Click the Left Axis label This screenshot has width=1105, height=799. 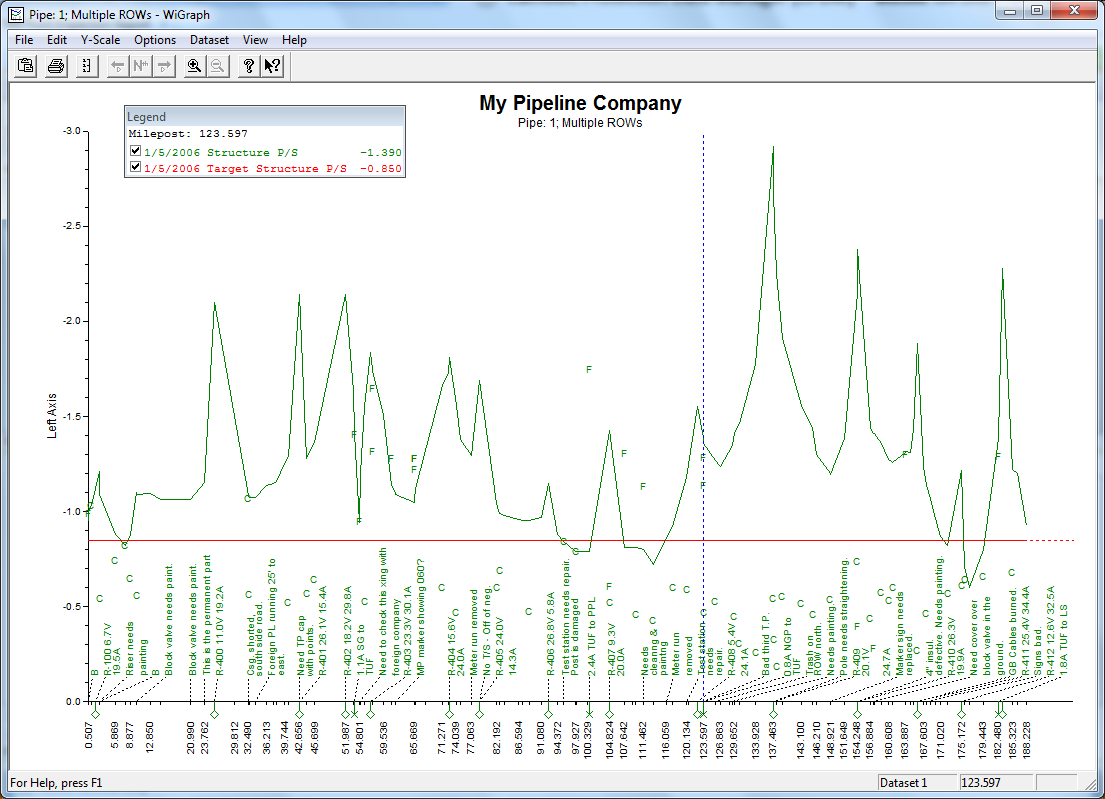pos(51,416)
